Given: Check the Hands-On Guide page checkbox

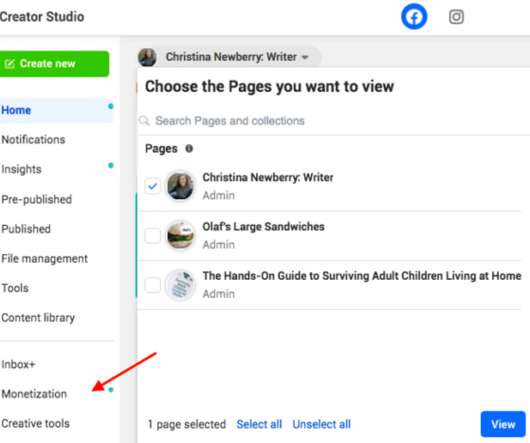Looking at the screenshot, I should 152,285.
